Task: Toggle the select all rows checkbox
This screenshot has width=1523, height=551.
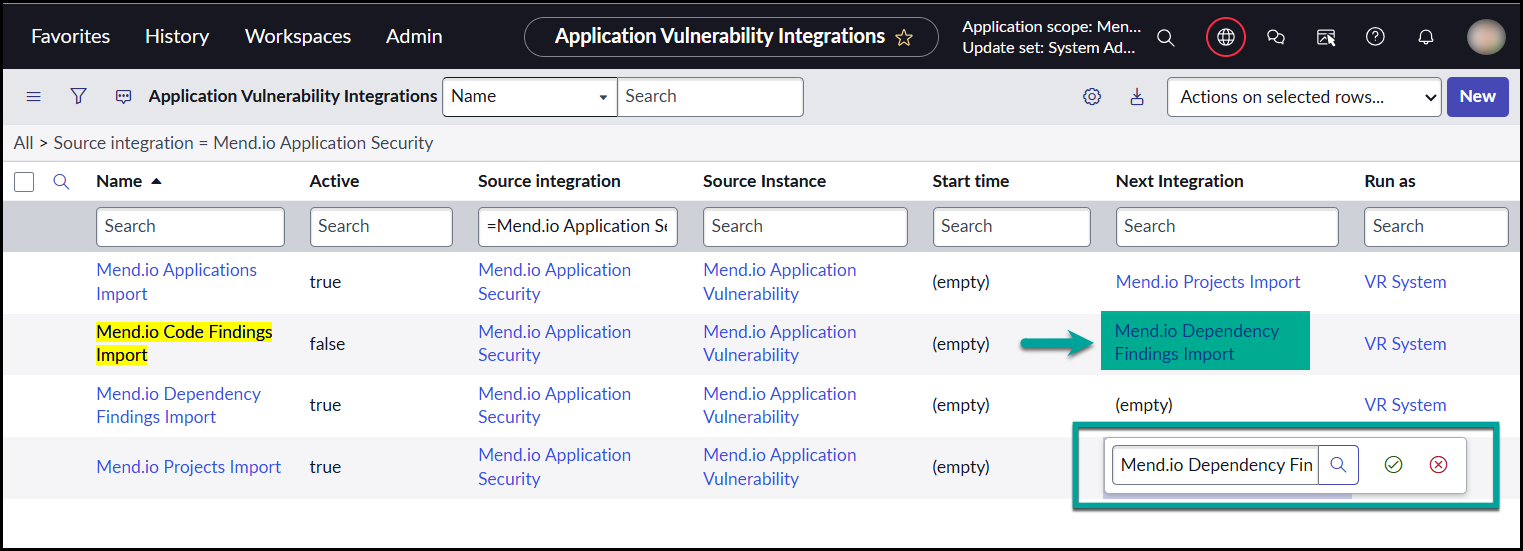Action: [25, 182]
